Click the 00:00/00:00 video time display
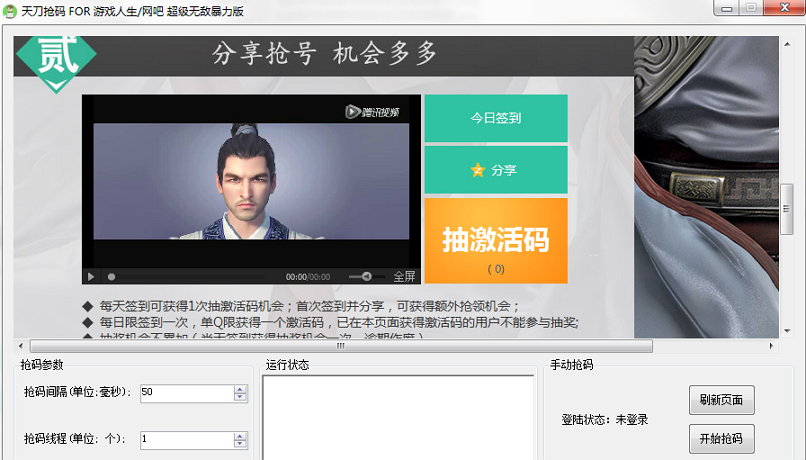 pyautogui.click(x=308, y=277)
